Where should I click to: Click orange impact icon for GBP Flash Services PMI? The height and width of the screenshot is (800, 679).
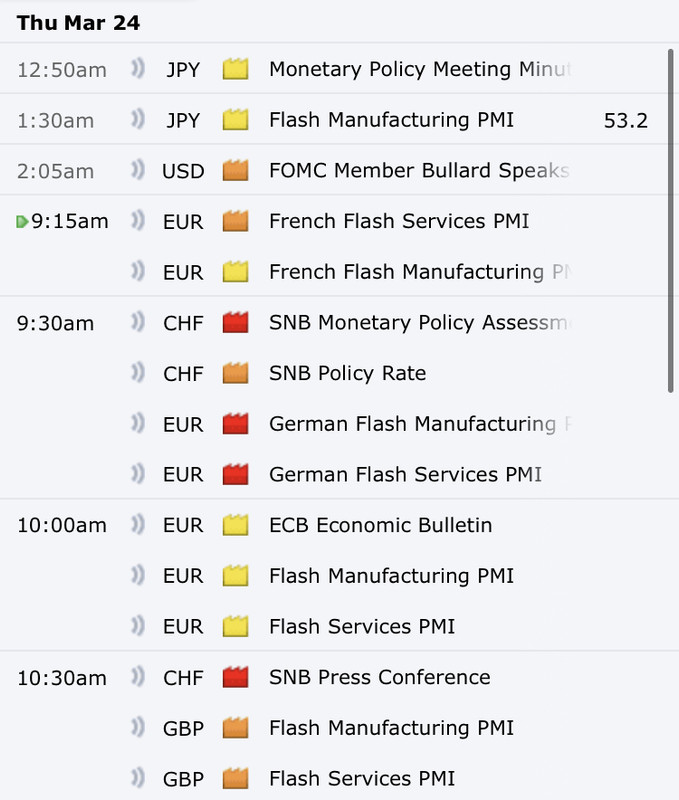(235, 778)
